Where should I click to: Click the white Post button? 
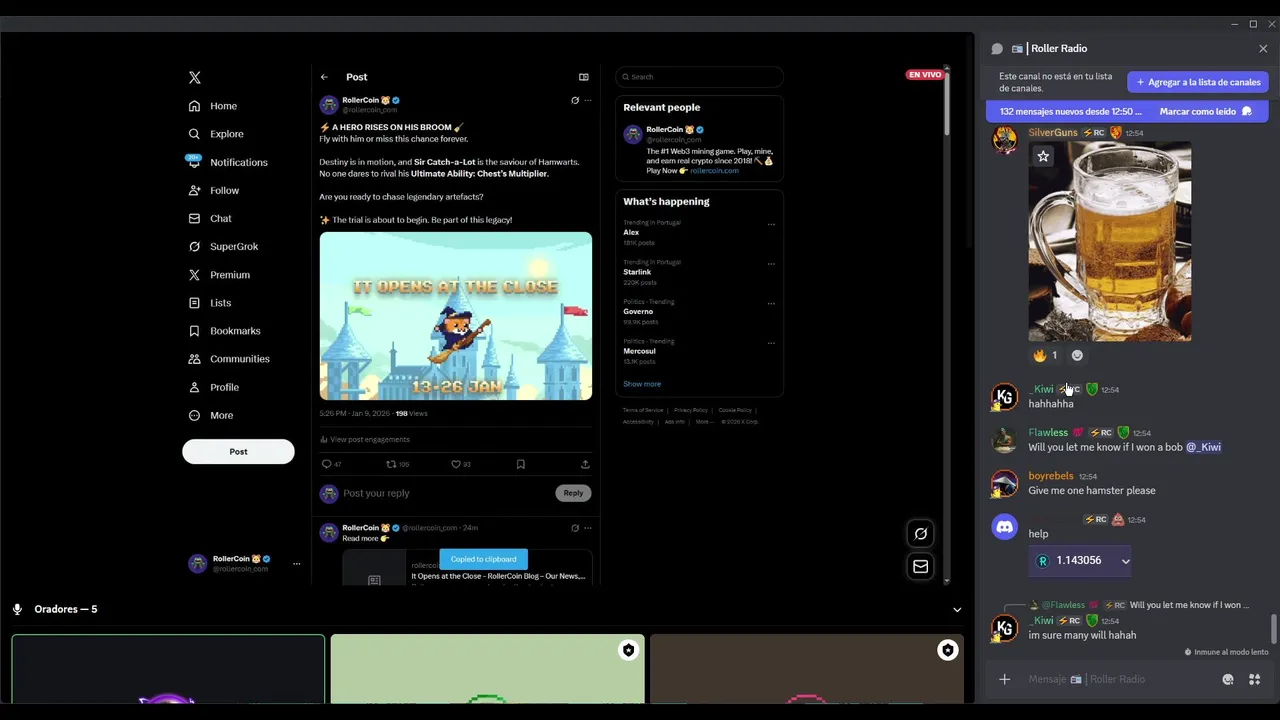238,452
